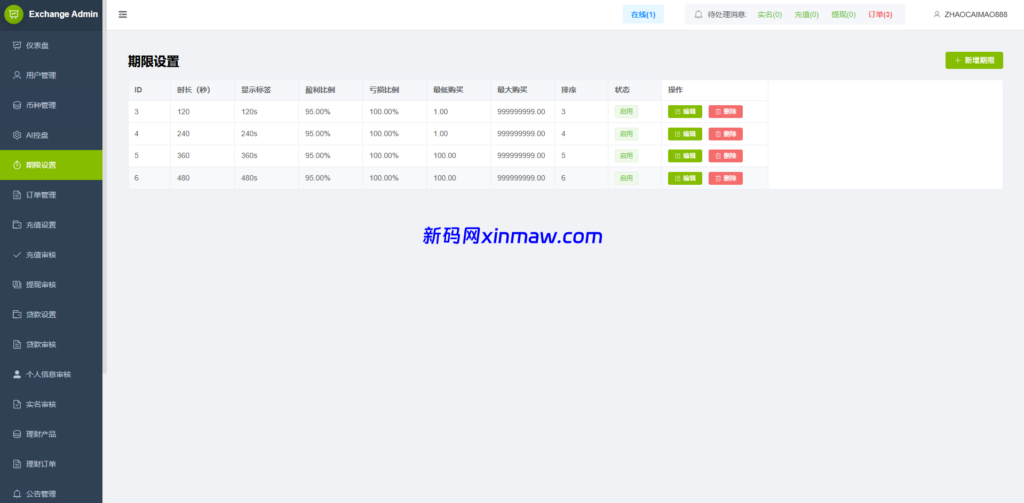The height and width of the screenshot is (503, 1024).
Task: Open 币种管理 via its coin icon
Action: pos(17,105)
